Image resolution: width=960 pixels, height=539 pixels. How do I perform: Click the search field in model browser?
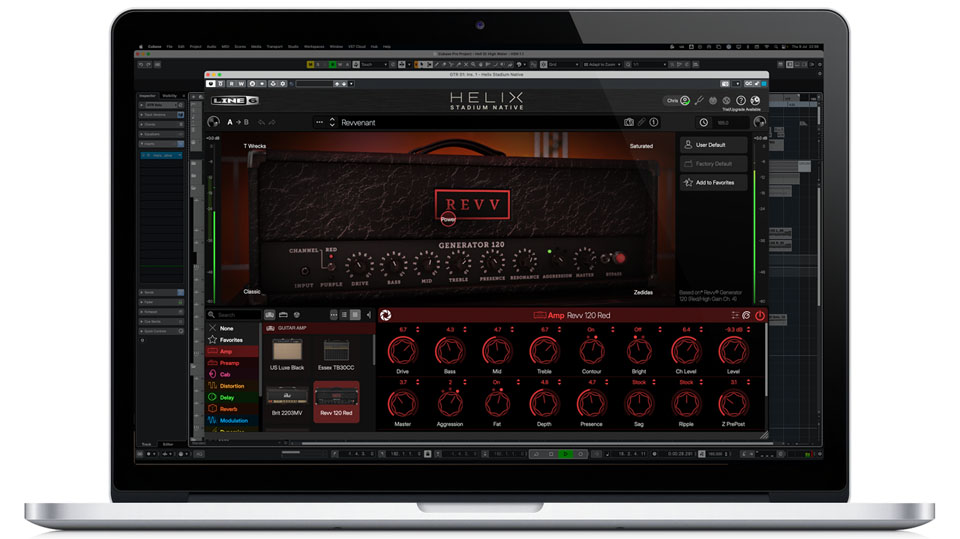[x=234, y=315]
